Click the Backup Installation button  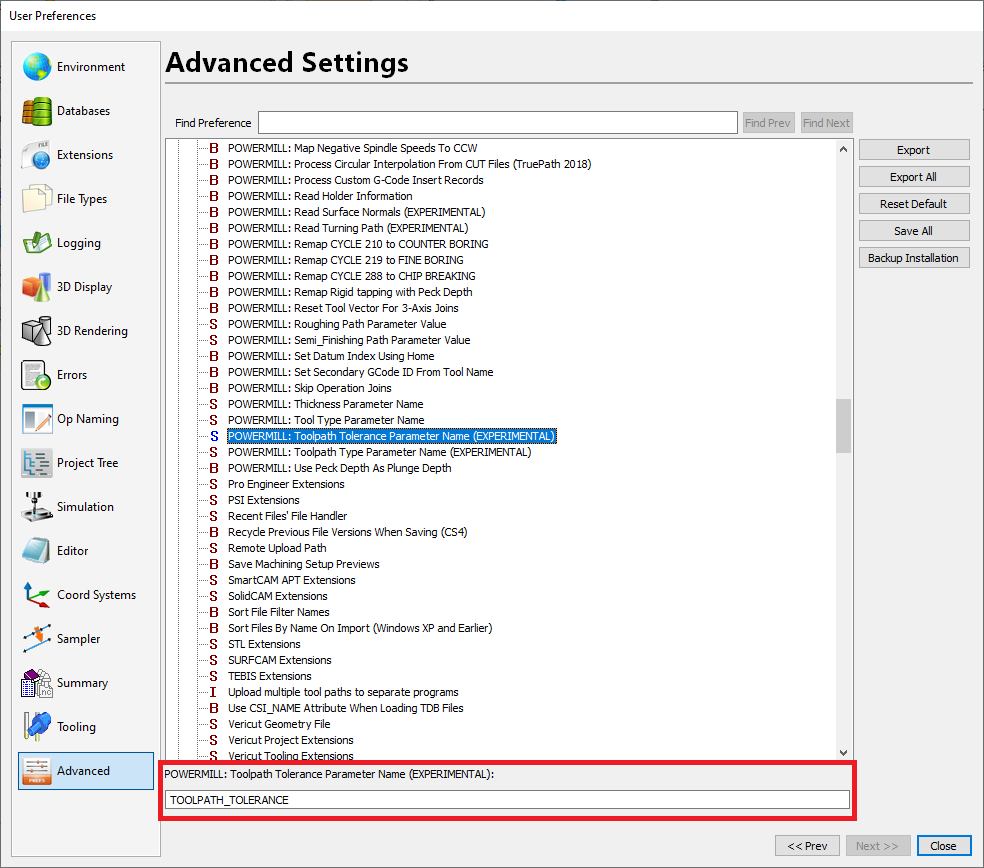(x=913, y=257)
